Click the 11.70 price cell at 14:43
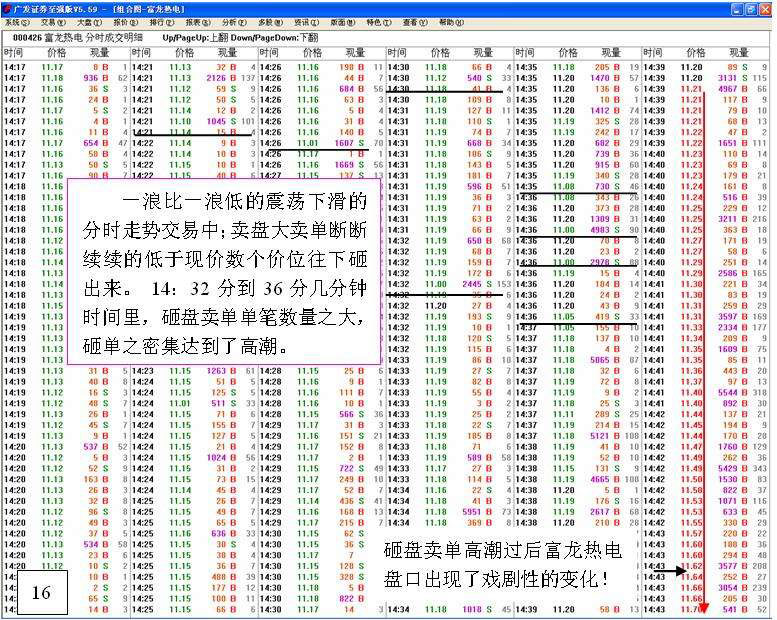 (x=691, y=610)
